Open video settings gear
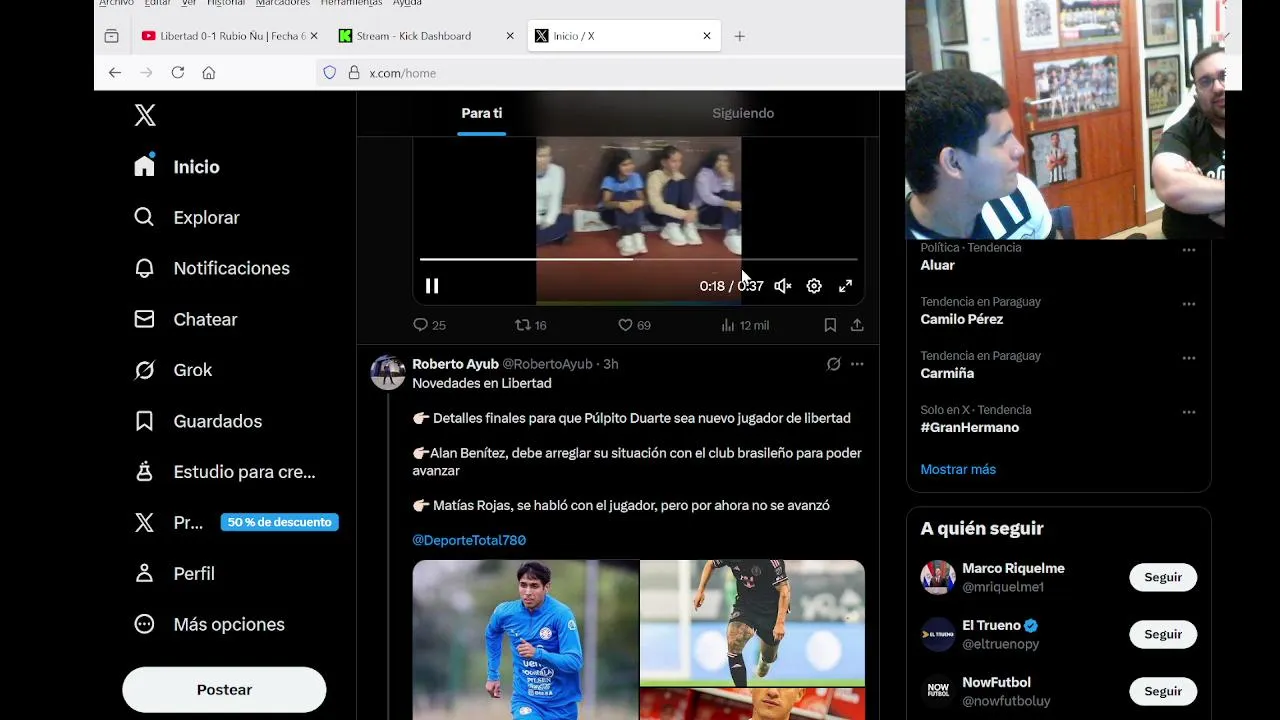Viewport: 1280px width, 720px height. pyautogui.click(x=814, y=286)
